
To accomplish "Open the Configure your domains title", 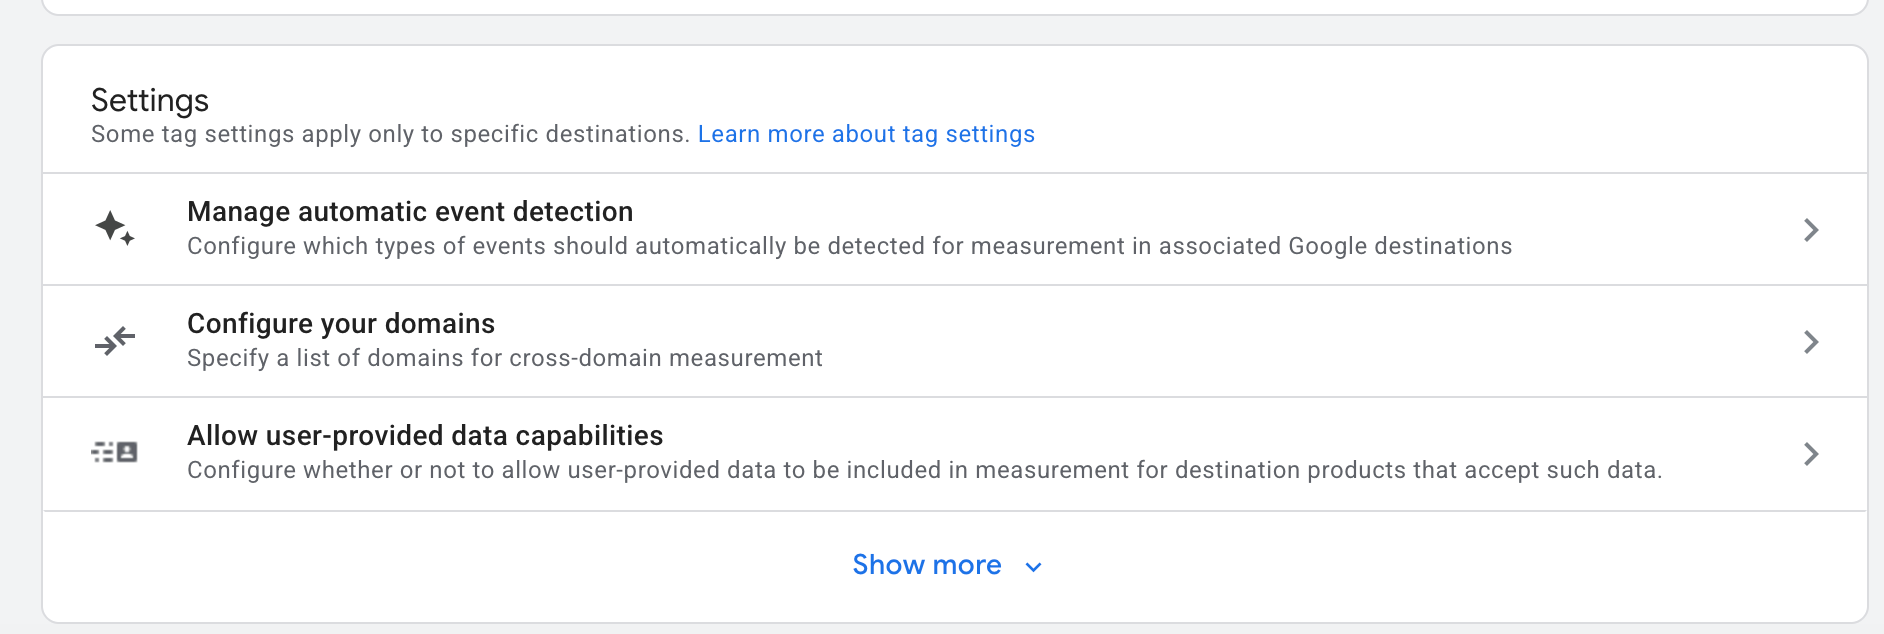I will [341, 324].
